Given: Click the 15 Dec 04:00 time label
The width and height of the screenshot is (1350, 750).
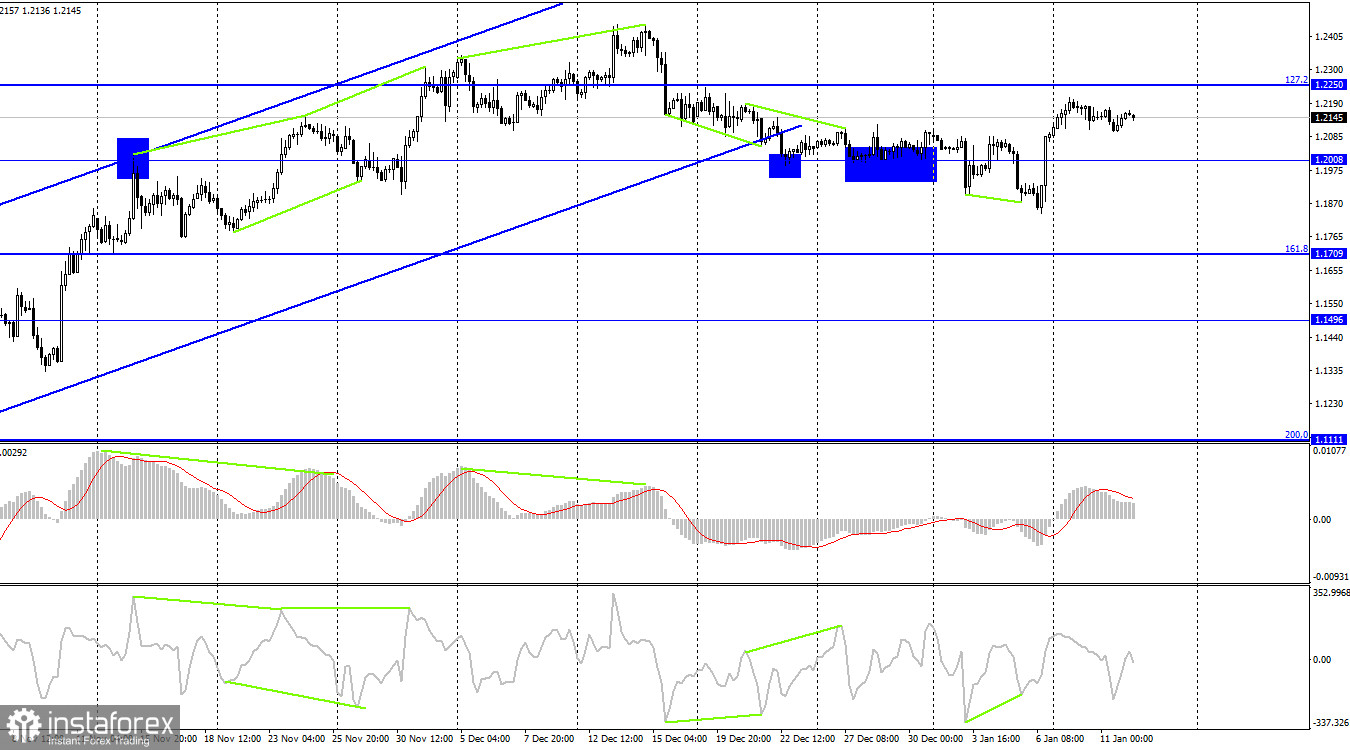Looking at the screenshot, I should click(679, 739).
